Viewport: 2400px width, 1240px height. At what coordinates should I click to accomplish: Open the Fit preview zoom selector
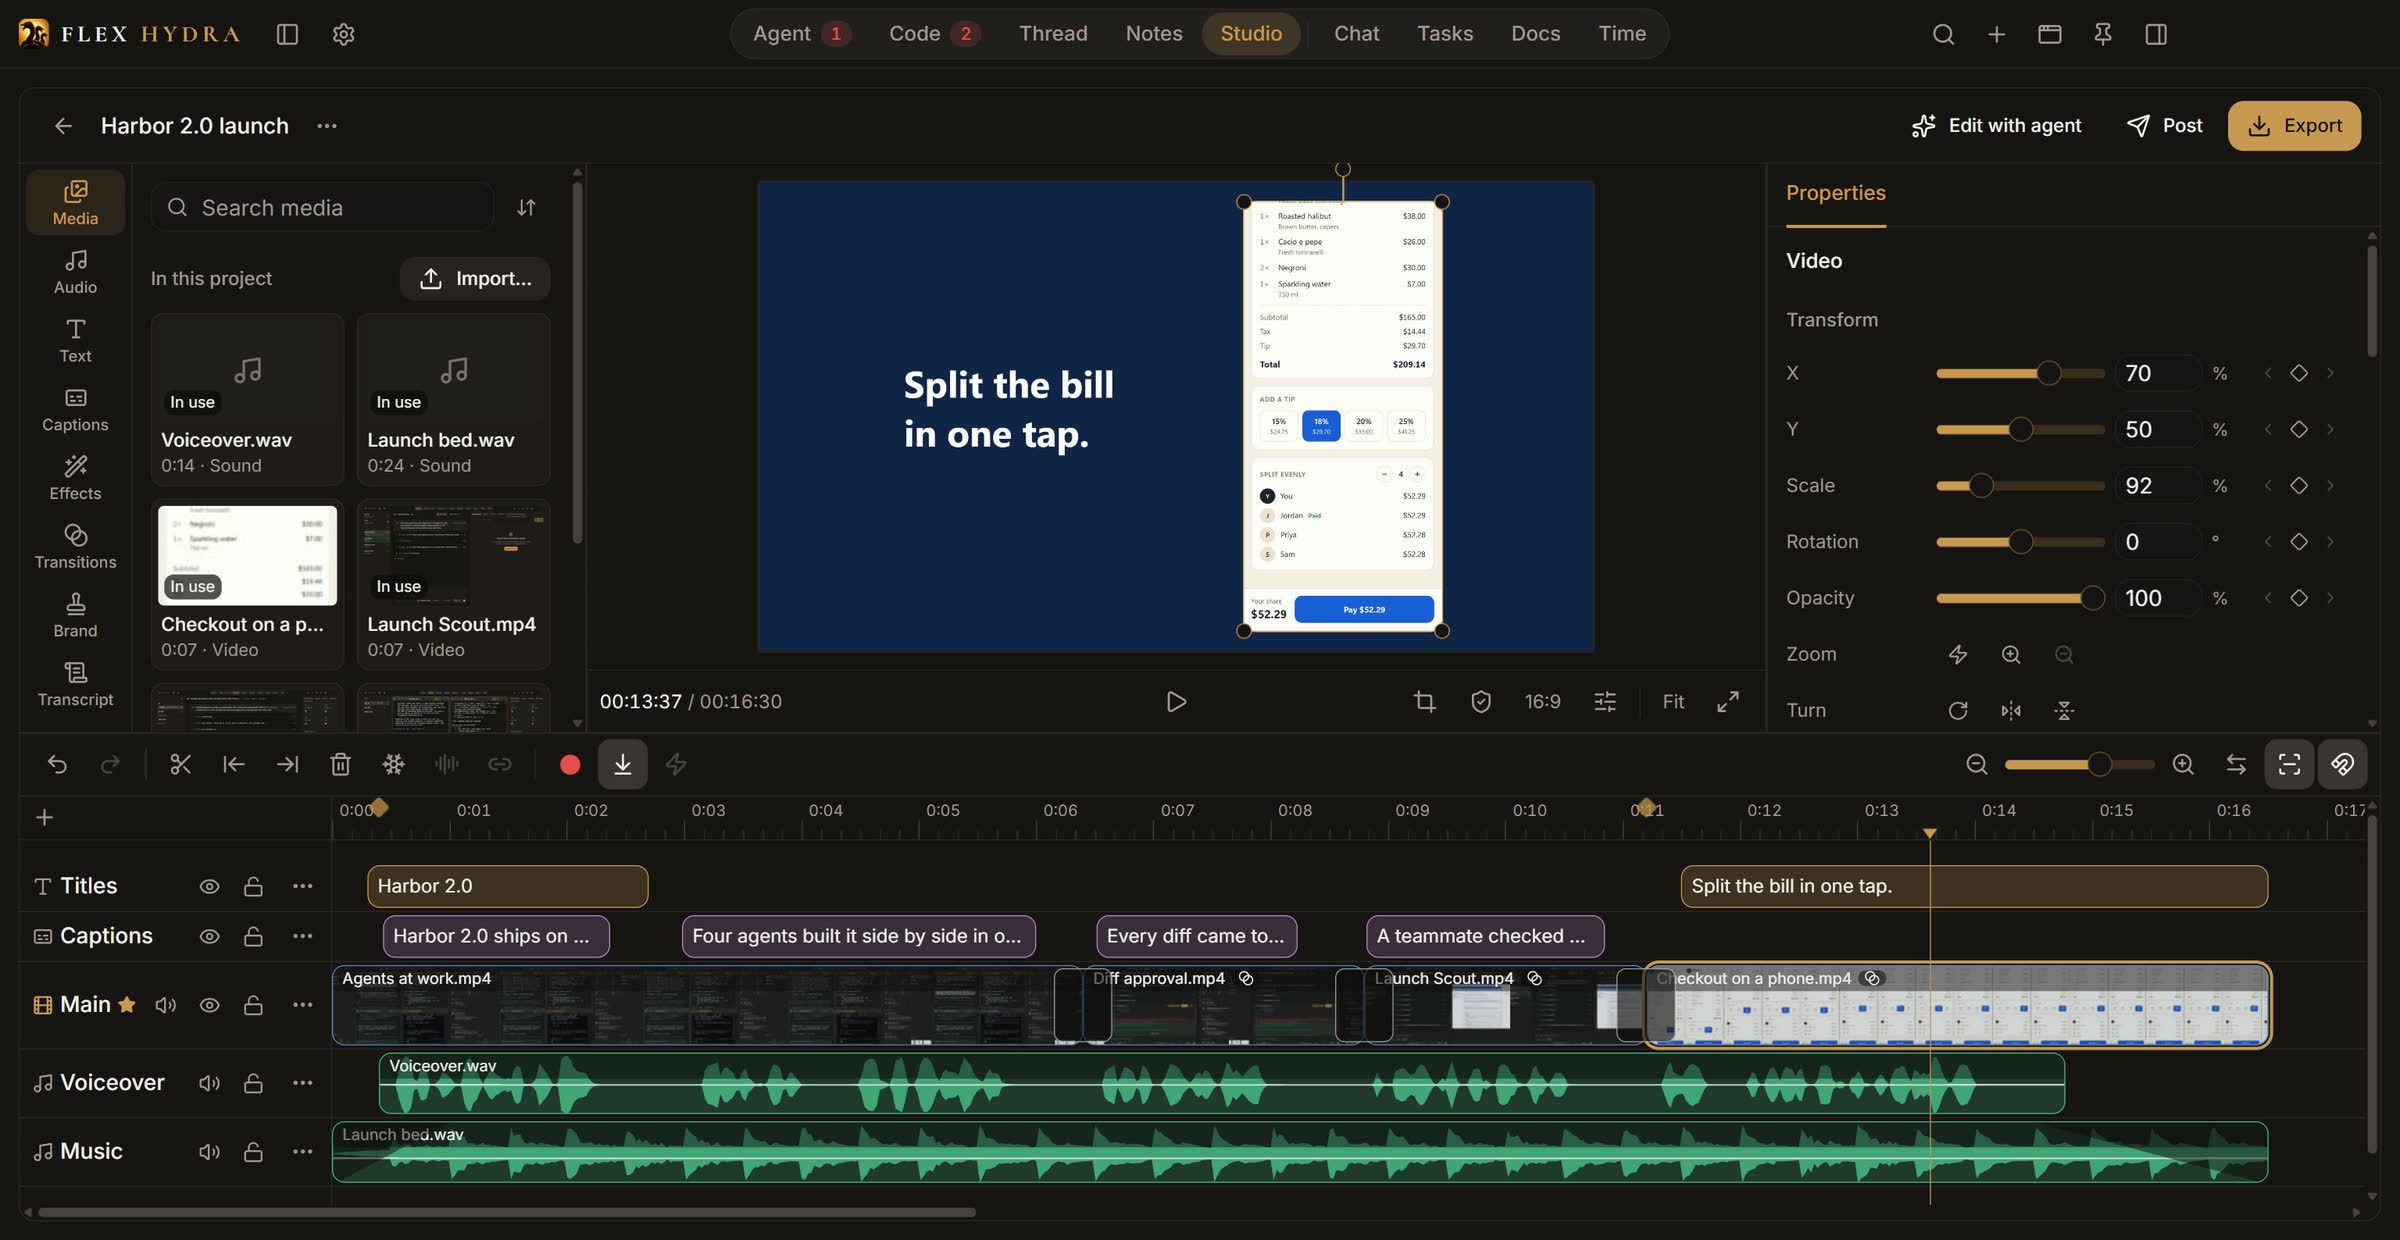pyautogui.click(x=1673, y=702)
